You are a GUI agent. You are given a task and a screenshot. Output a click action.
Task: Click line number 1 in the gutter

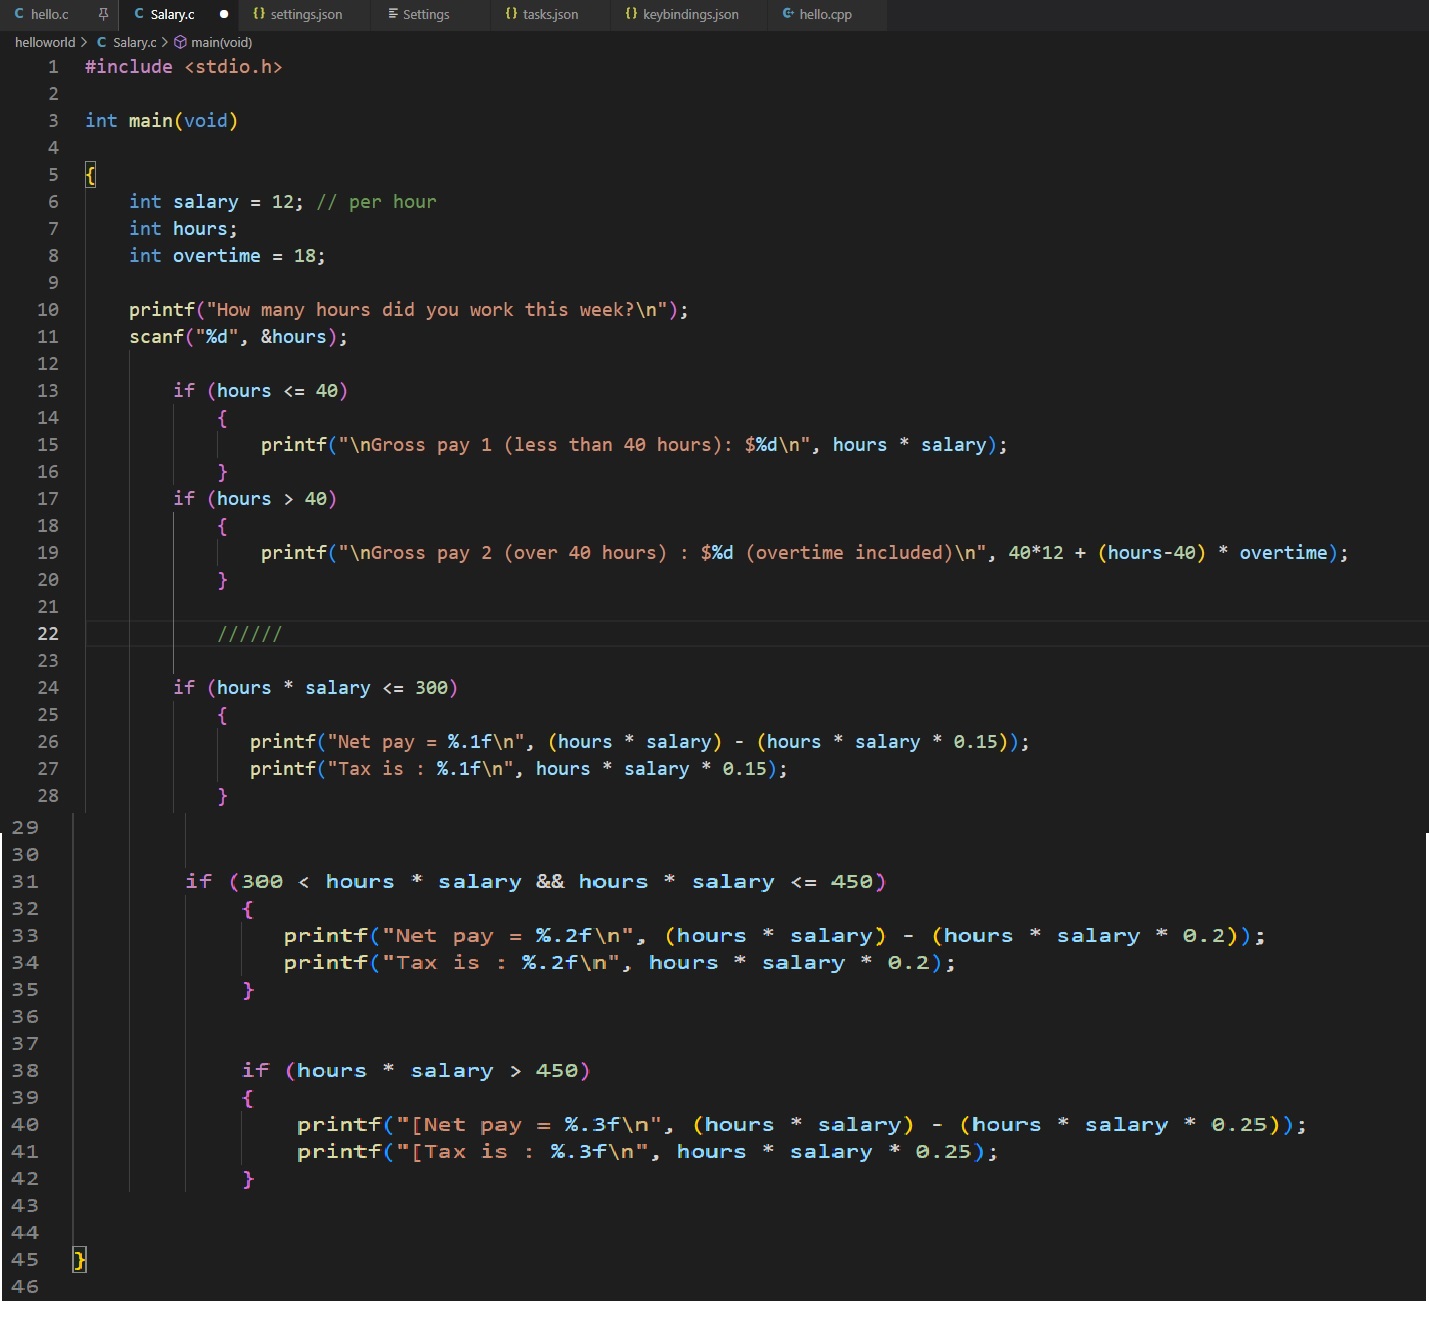tap(53, 67)
